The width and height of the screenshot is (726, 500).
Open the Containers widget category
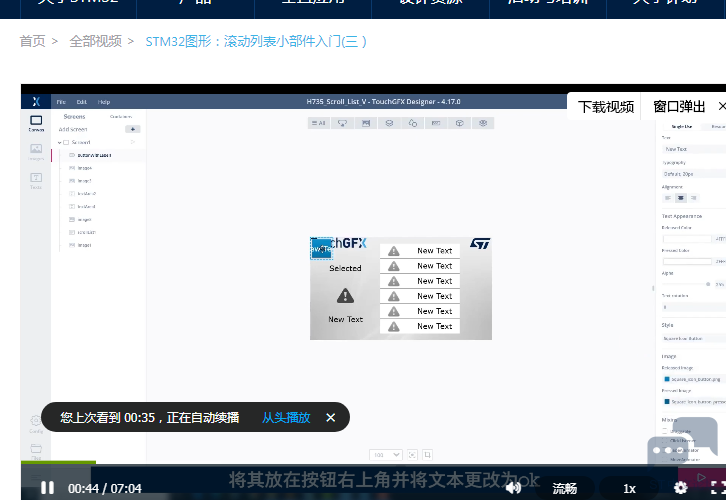389,123
